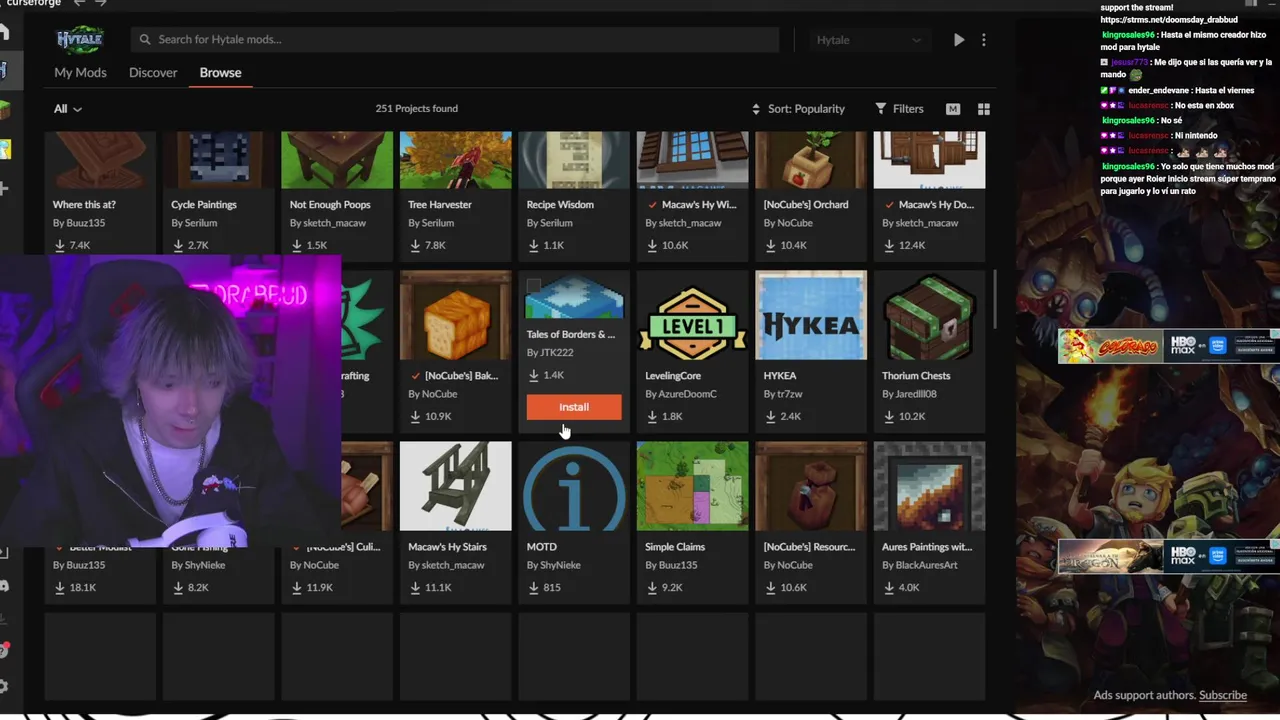This screenshot has width=1280, height=720.
Task: Open the [NoCube's] Resourc... title
Action: coord(809,547)
